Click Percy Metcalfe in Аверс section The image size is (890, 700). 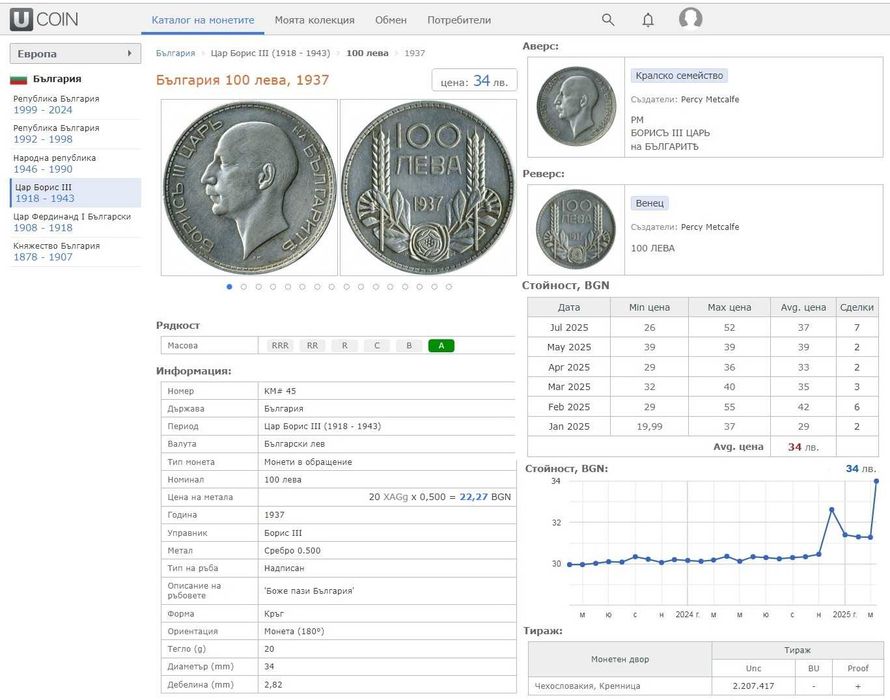(710, 99)
